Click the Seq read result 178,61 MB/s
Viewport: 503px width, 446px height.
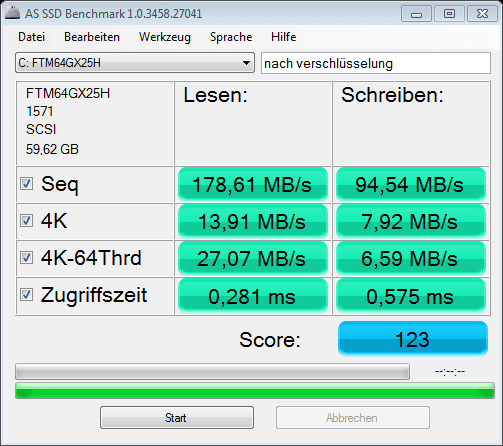253,184
